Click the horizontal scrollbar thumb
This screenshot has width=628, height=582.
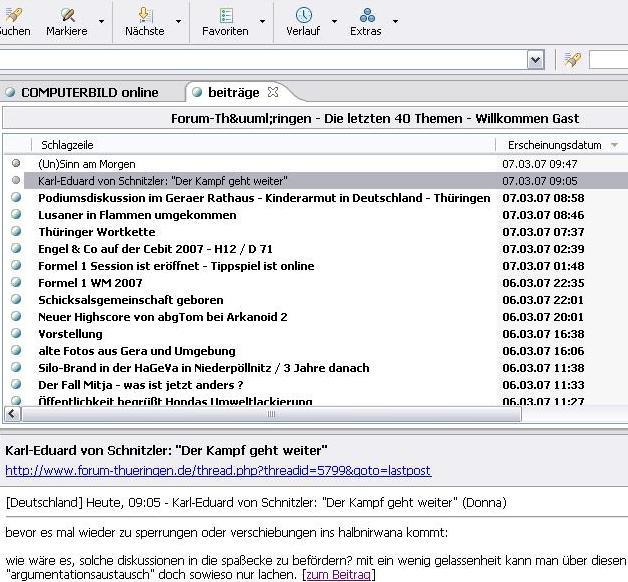point(271,414)
